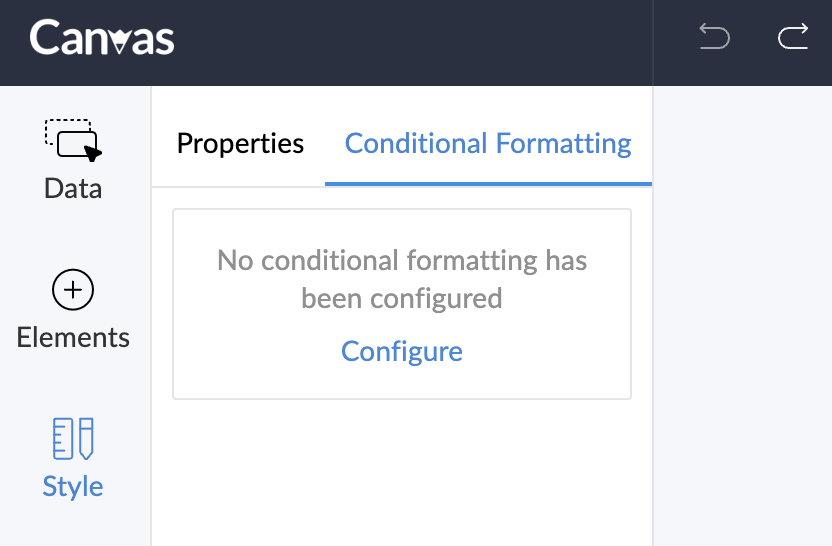The height and width of the screenshot is (546, 832).
Task: Select the Conditional Formatting tab
Action: tap(488, 144)
